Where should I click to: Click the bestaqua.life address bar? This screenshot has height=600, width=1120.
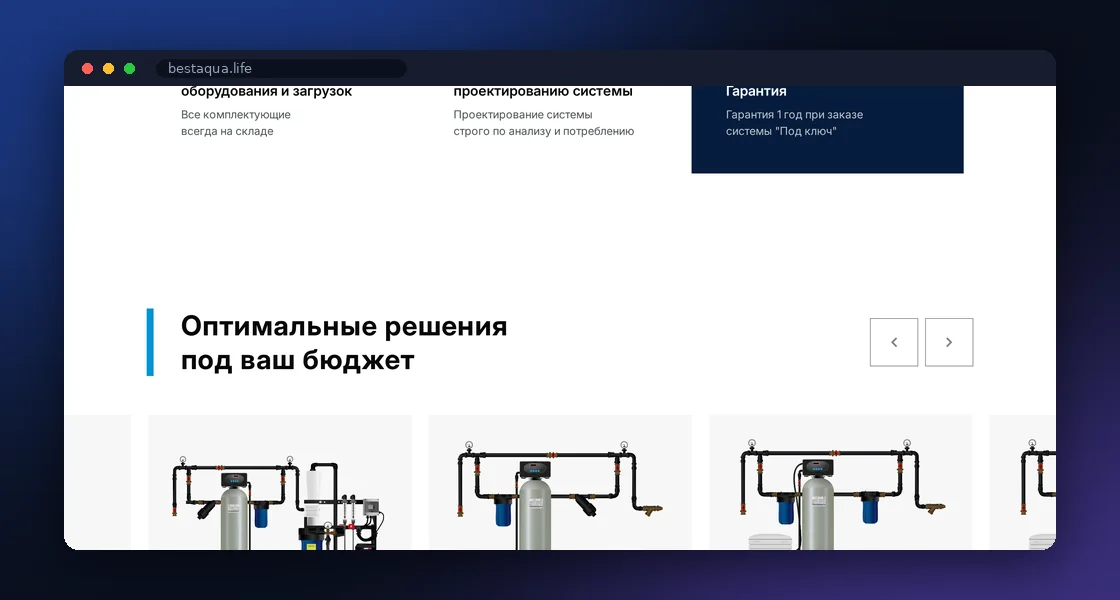pos(281,69)
